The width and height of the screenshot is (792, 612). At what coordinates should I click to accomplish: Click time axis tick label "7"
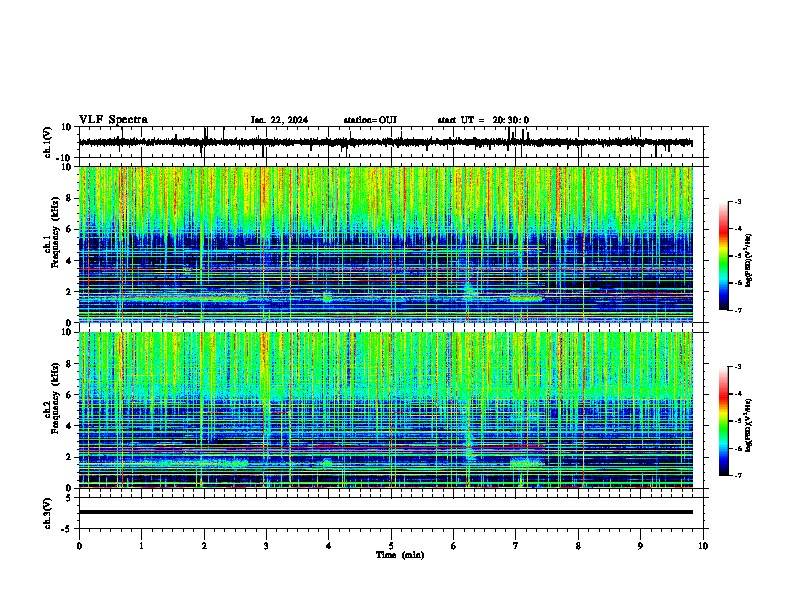pyautogui.click(x=516, y=546)
